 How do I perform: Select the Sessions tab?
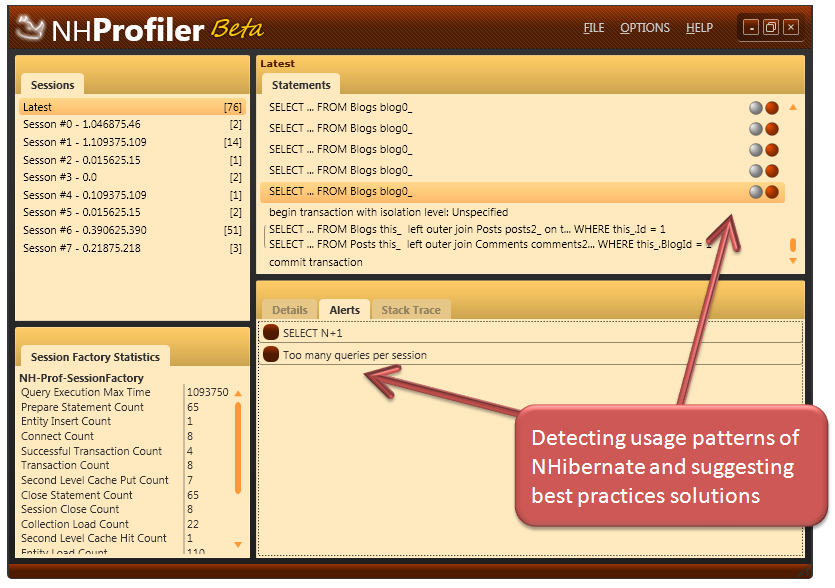click(x=52, y=85)
